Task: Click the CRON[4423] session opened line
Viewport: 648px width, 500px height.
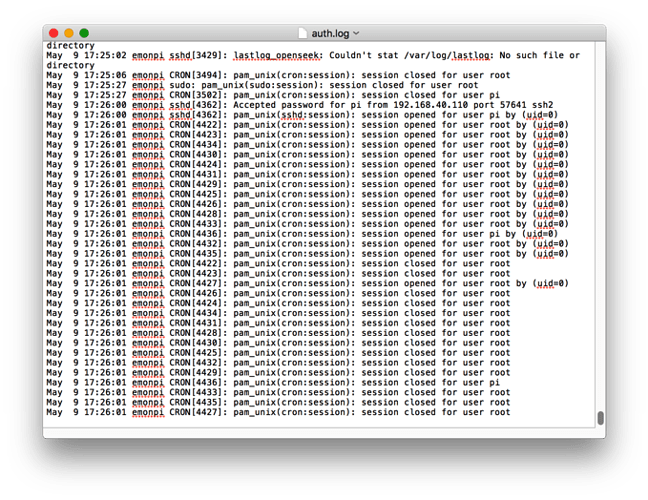Action: tap(307, 135)
